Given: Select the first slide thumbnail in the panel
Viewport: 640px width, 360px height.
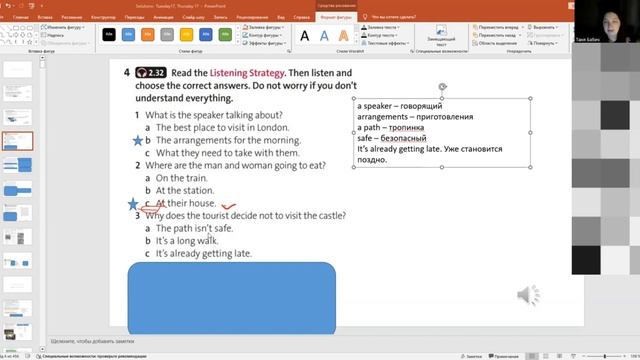Looking at the screenshot, I should pyautogui.click(x=18, y=69).
